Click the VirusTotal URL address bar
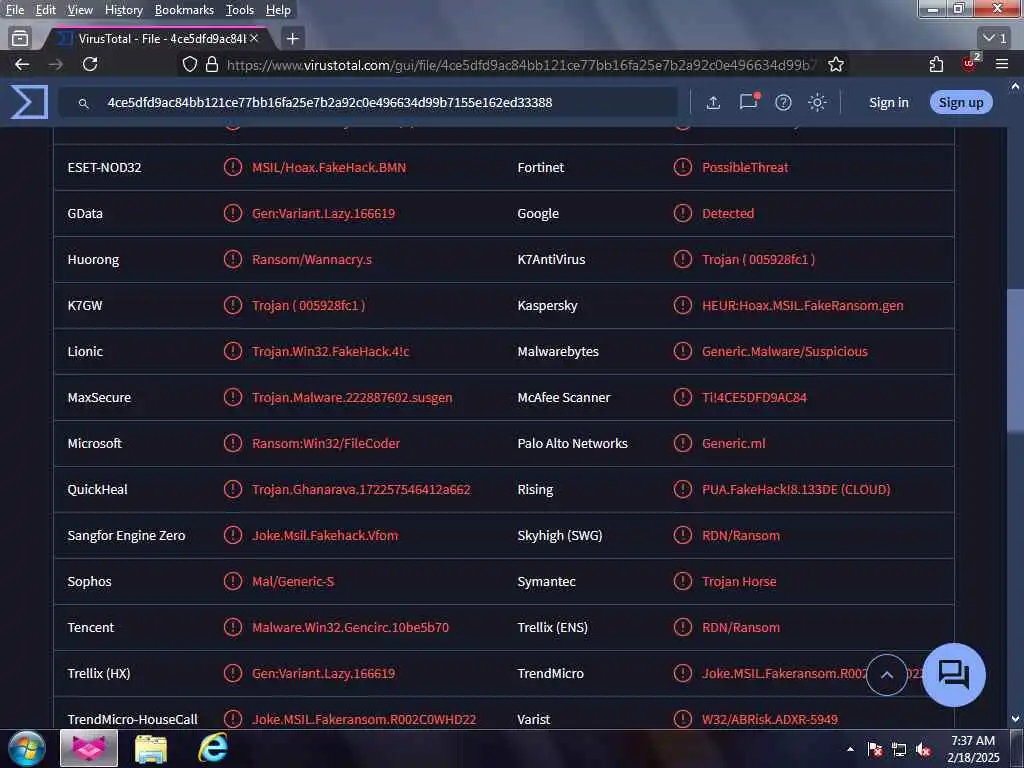 [x=521, y=65]
